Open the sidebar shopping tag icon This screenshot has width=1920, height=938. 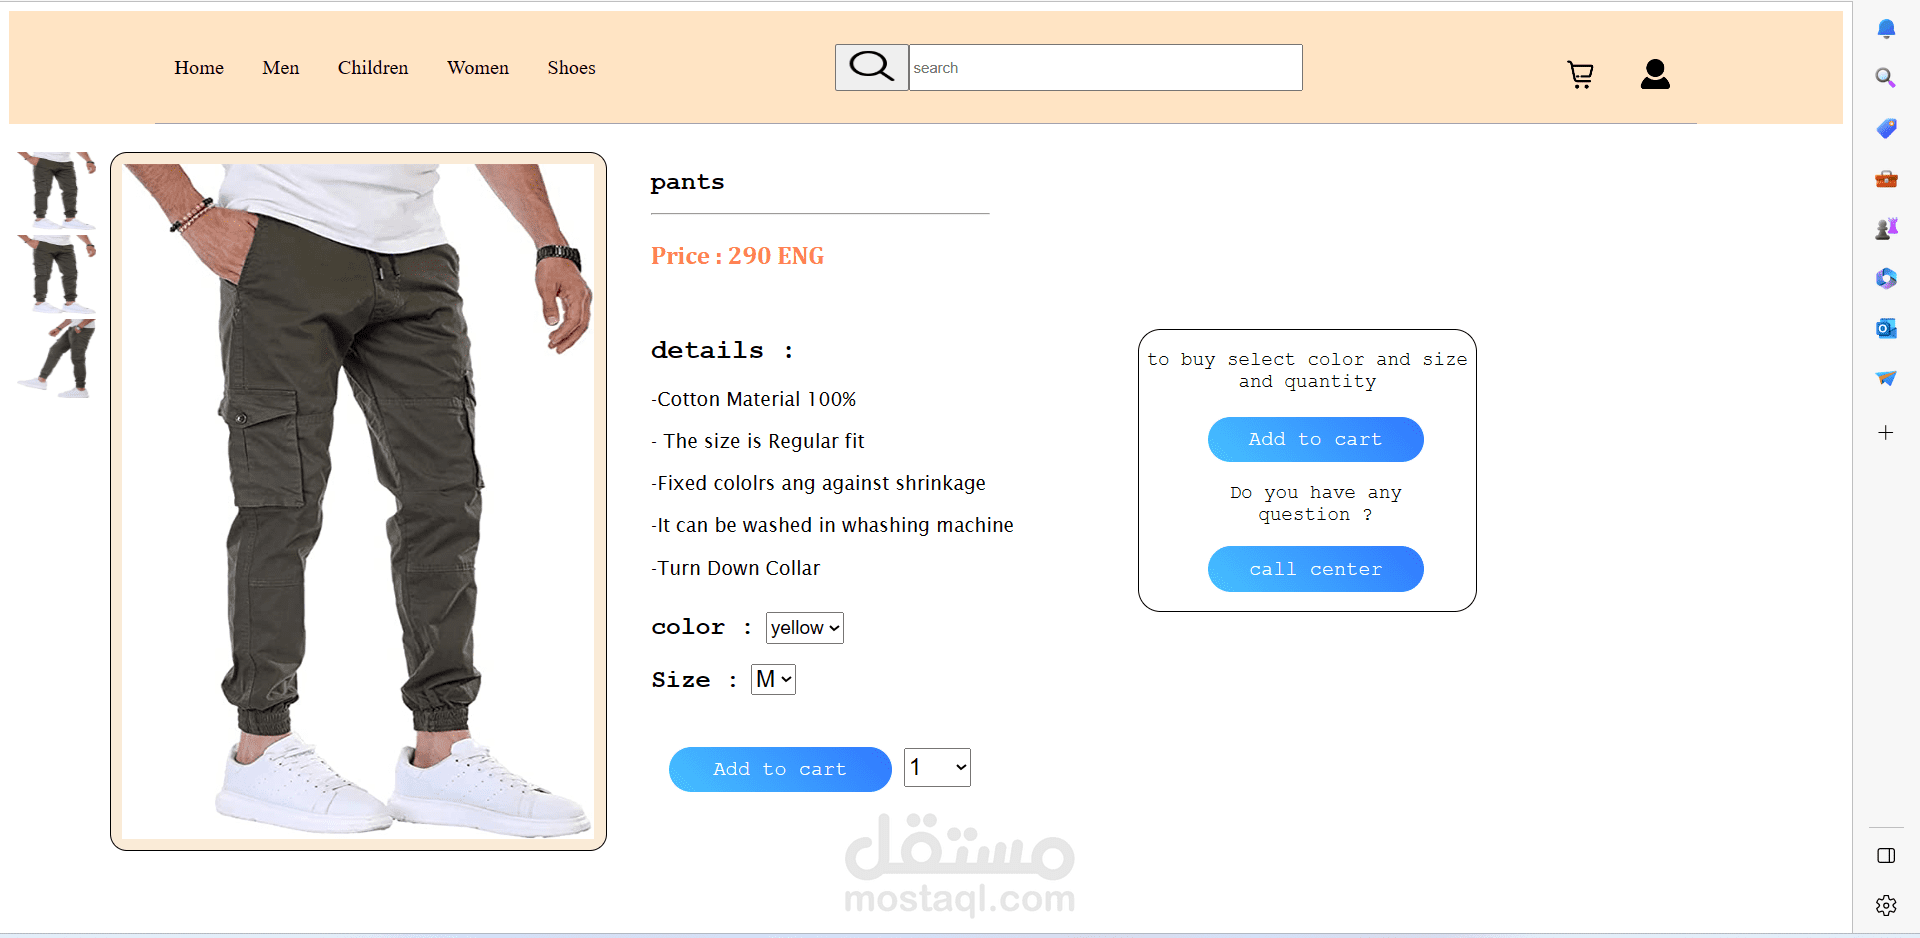pyautogui.click(x=1886, y=128)
